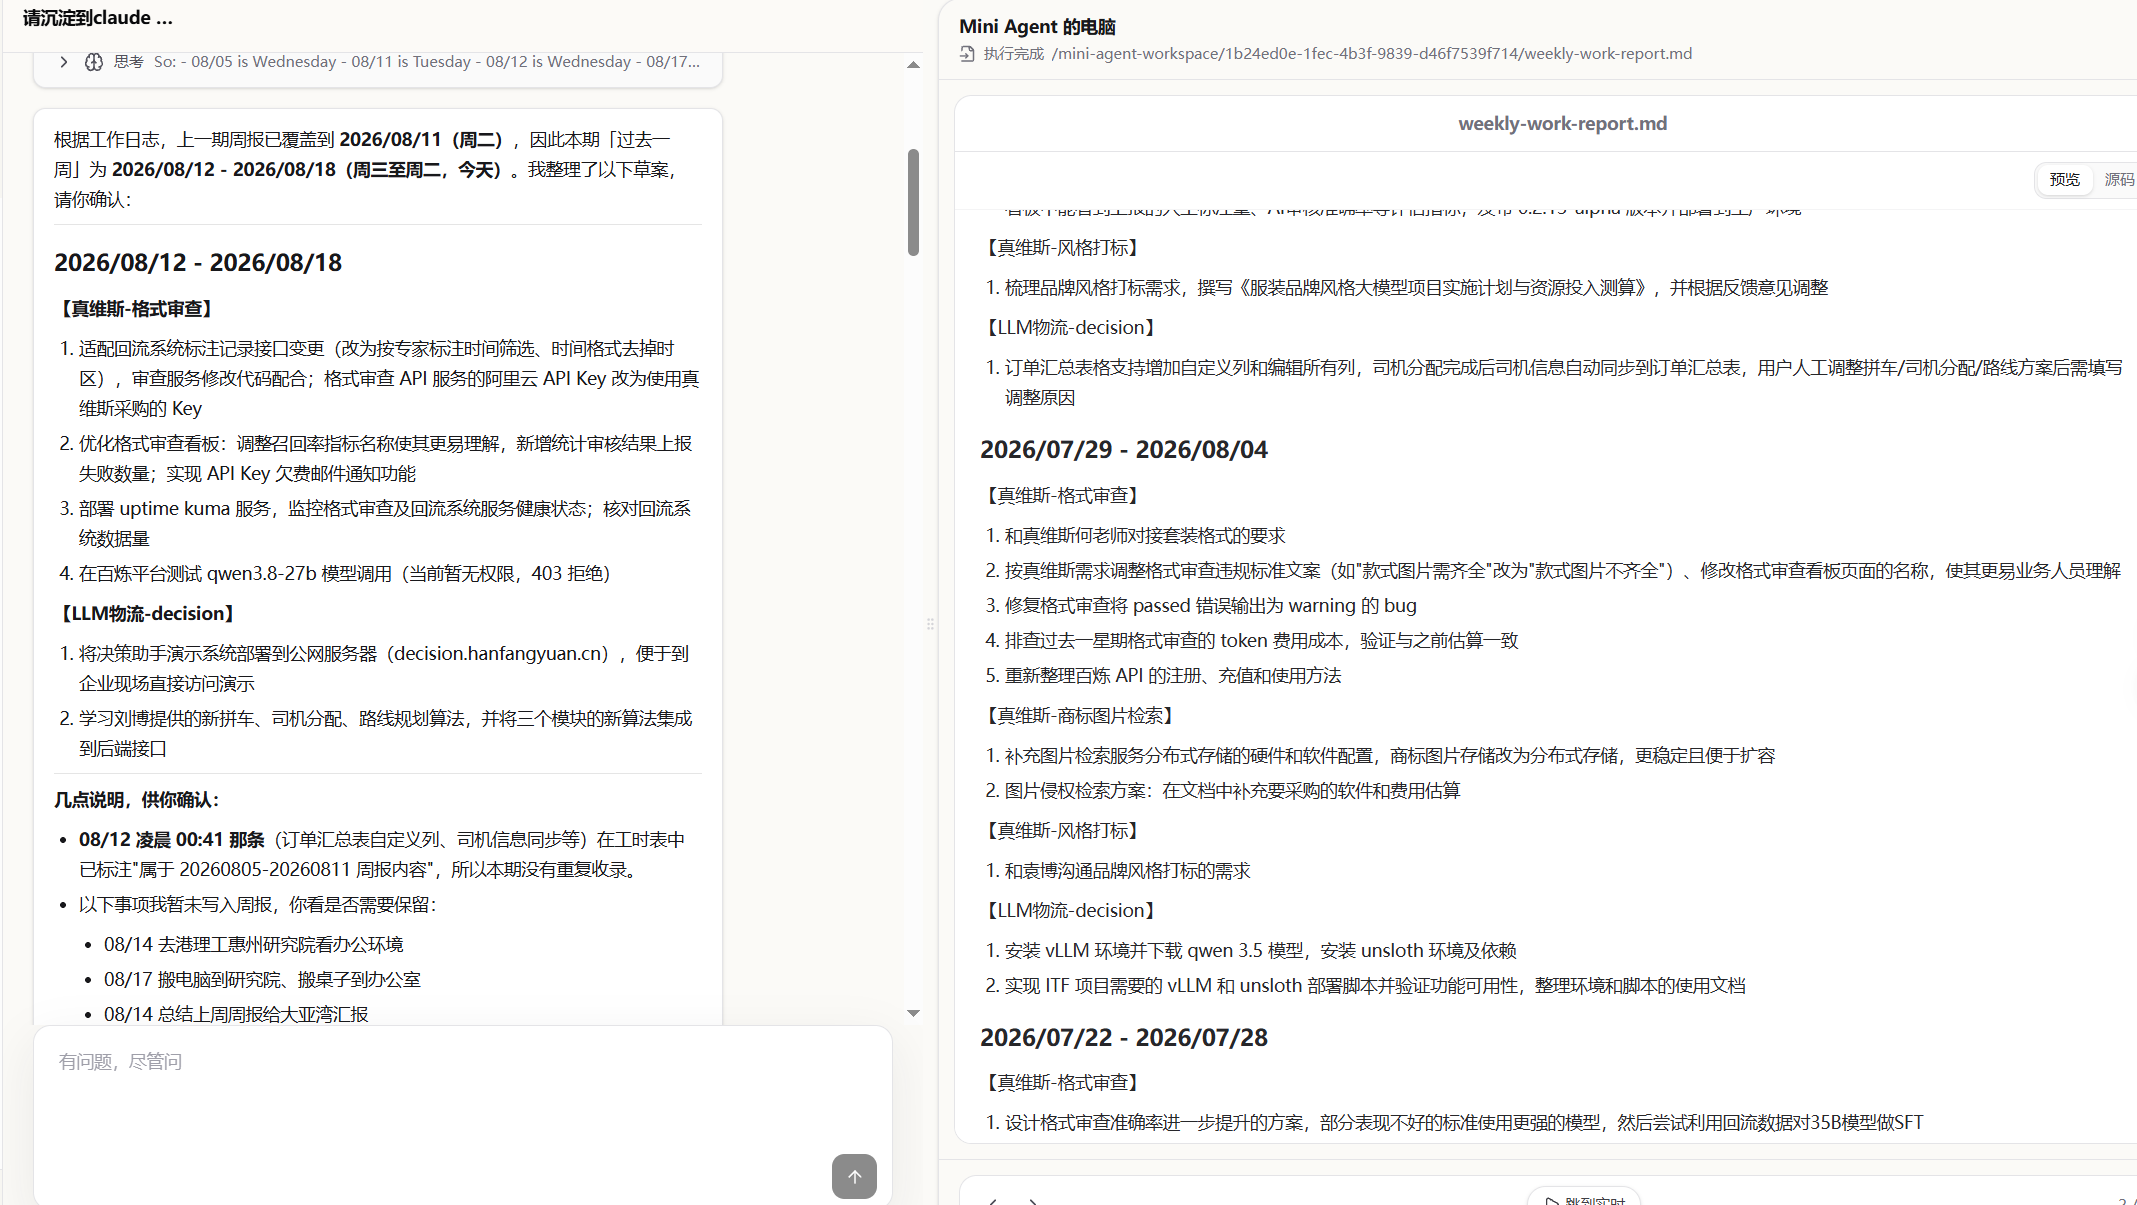
Task: Click the weekly-work-report.md file title
Action: coord(1562,124)
